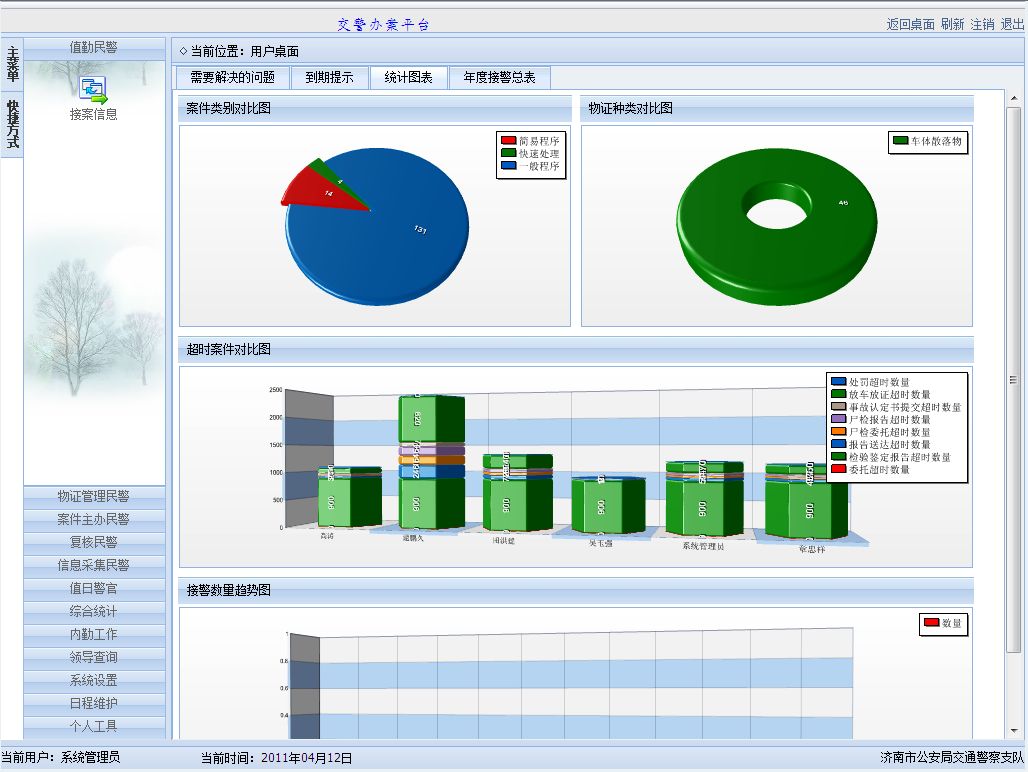Screen dimensions: 1028x772
Task: Switch to 快捷方式 vertical side tab
Action: click(x=12, y=124)
